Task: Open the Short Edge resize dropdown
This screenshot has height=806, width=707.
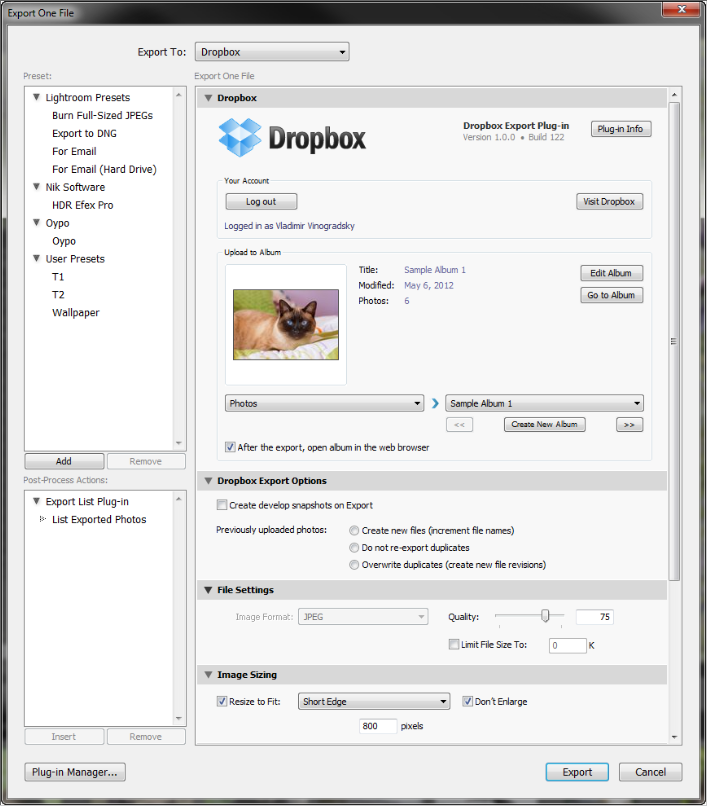Action: pyautogui.click(x=374, y=701)
